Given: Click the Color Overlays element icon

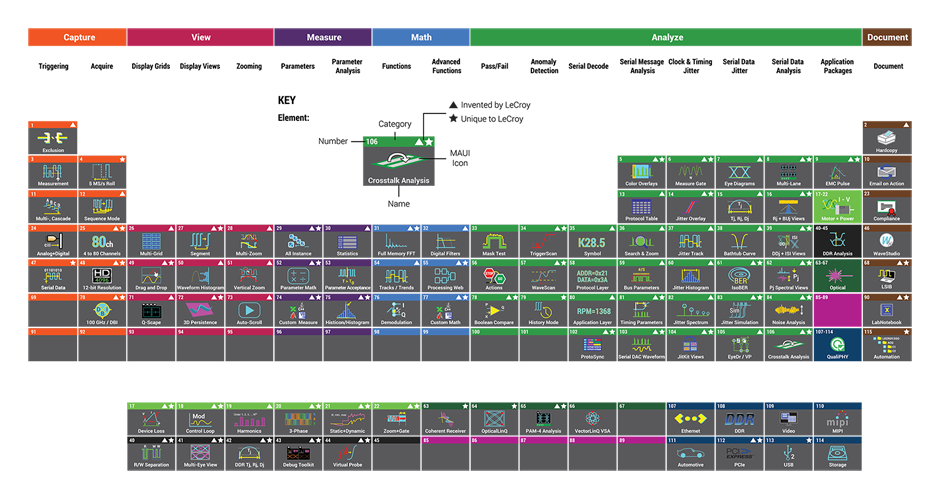Looking at the screenshot, I should pos(641,172).
